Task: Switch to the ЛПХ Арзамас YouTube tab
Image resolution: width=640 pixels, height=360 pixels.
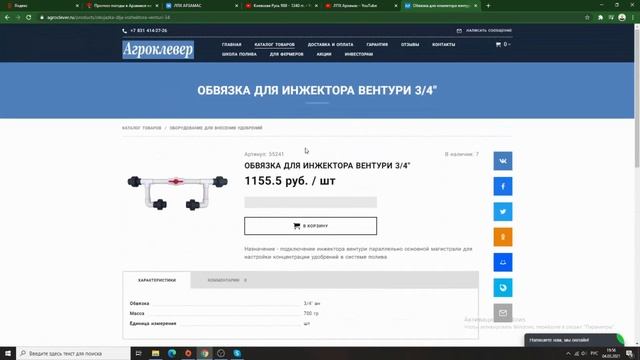Action: pos(361,6)
